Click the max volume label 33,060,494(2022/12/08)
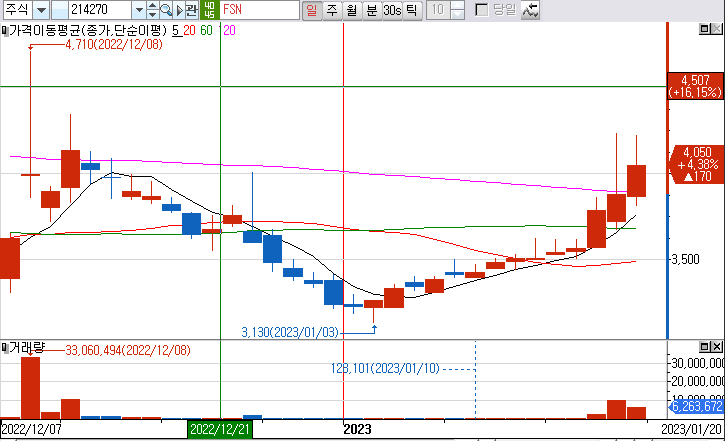The width and height of the screenshot is (725, 441). (x=128, y=350)
